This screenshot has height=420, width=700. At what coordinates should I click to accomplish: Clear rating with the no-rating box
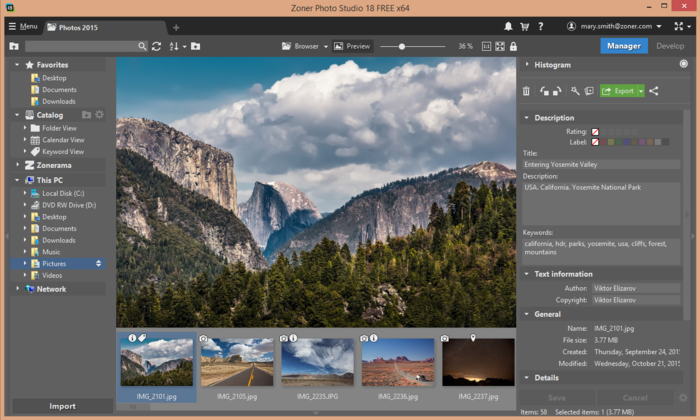tap(595, 131)
